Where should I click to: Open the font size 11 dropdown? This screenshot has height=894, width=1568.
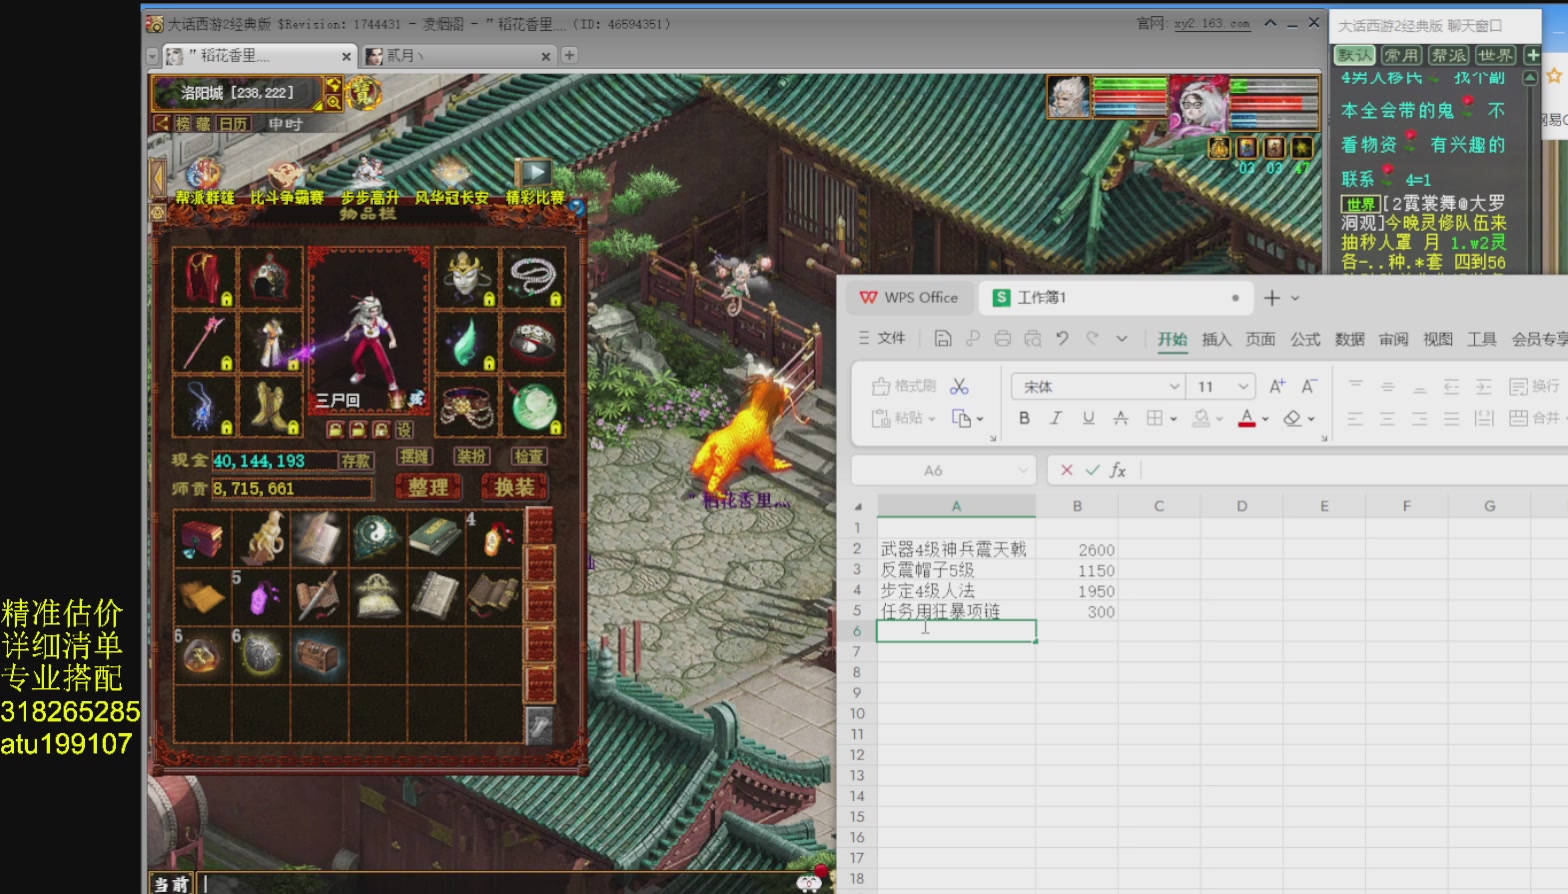(1243, 386)
